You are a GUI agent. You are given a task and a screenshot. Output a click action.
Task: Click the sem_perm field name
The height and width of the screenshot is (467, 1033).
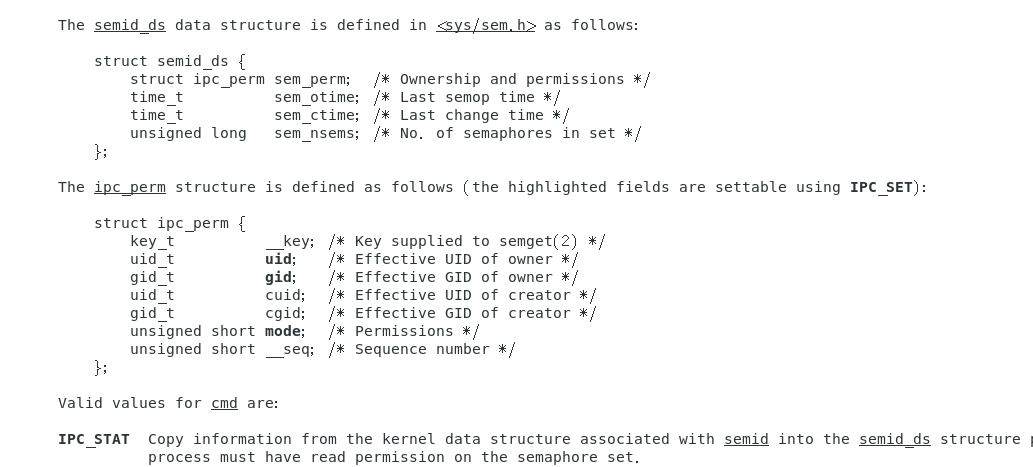[310, 79]
